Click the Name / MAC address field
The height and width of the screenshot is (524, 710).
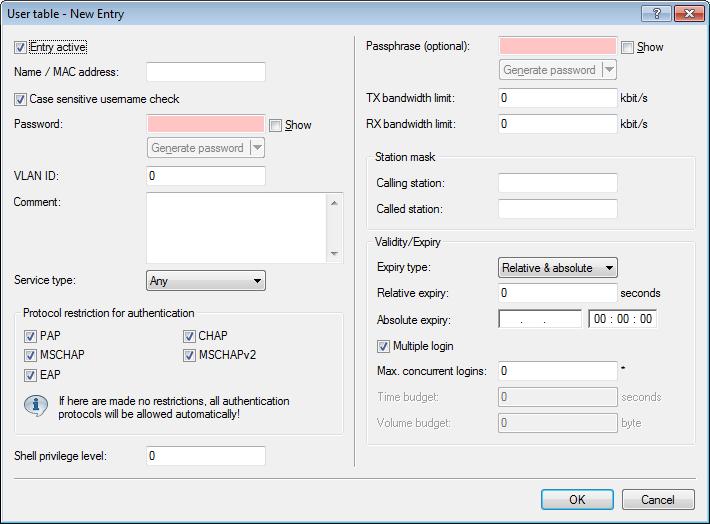(205, 72)
